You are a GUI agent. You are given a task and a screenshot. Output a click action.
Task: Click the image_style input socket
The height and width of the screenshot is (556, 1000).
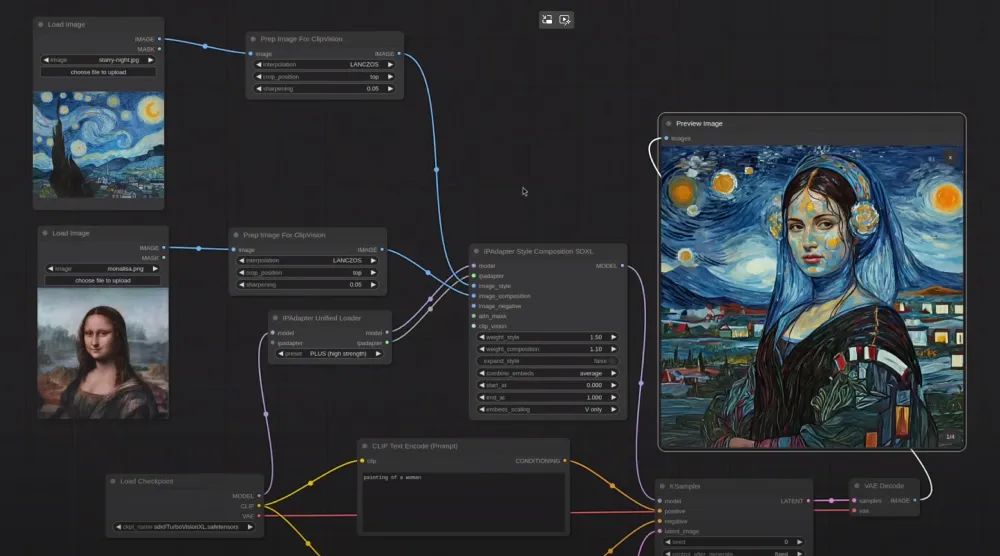click(474, 286)
